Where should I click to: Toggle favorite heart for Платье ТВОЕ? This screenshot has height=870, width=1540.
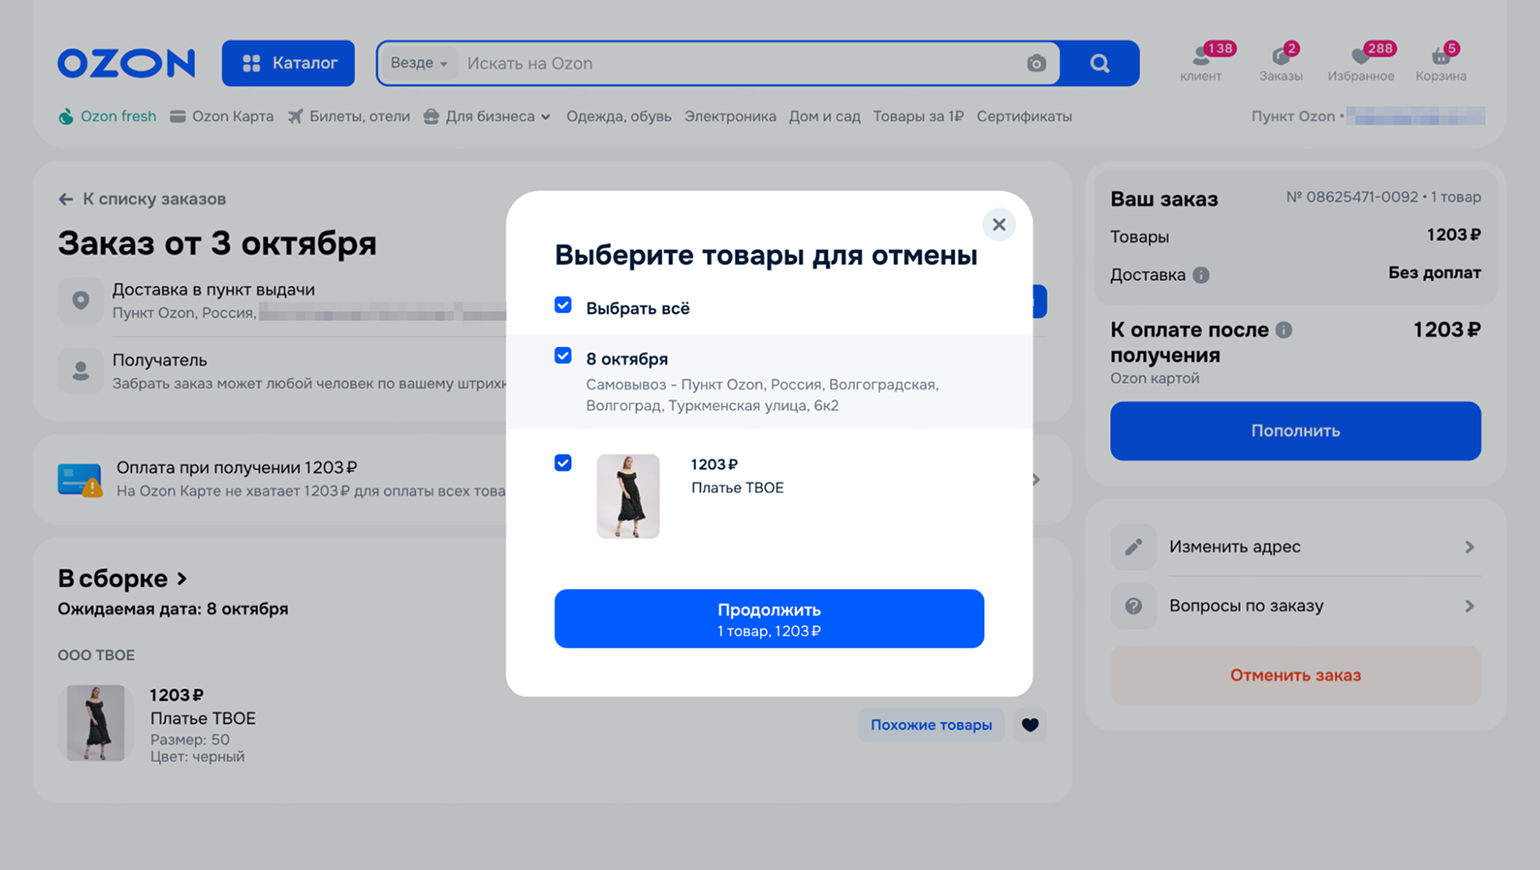[x=1030, y=725]
